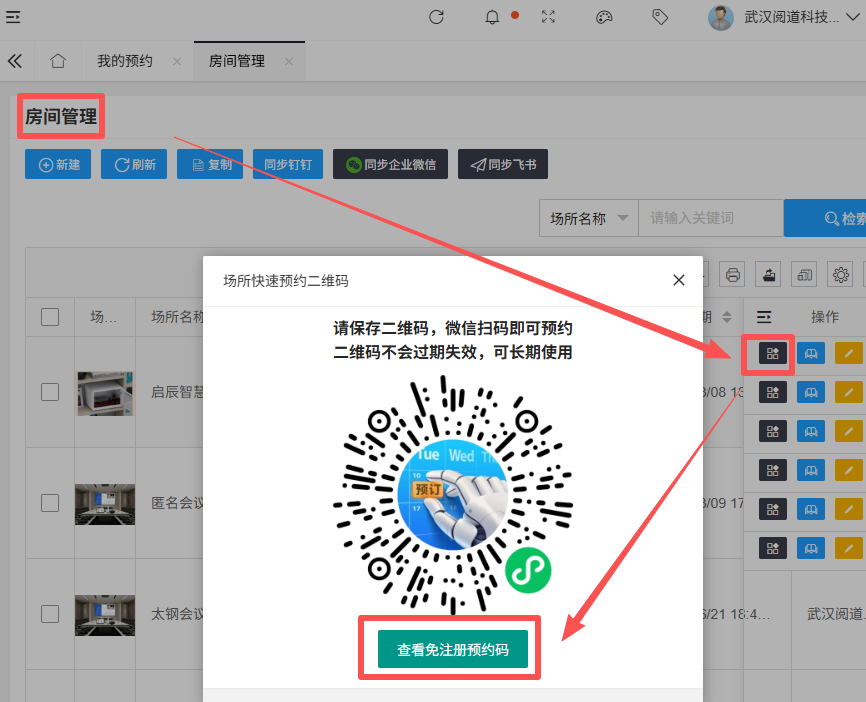The width and height of the screenshot is (866, 702).
Task: Tick the checkbox for 太钢会议 row
Action: click(50, 613)
